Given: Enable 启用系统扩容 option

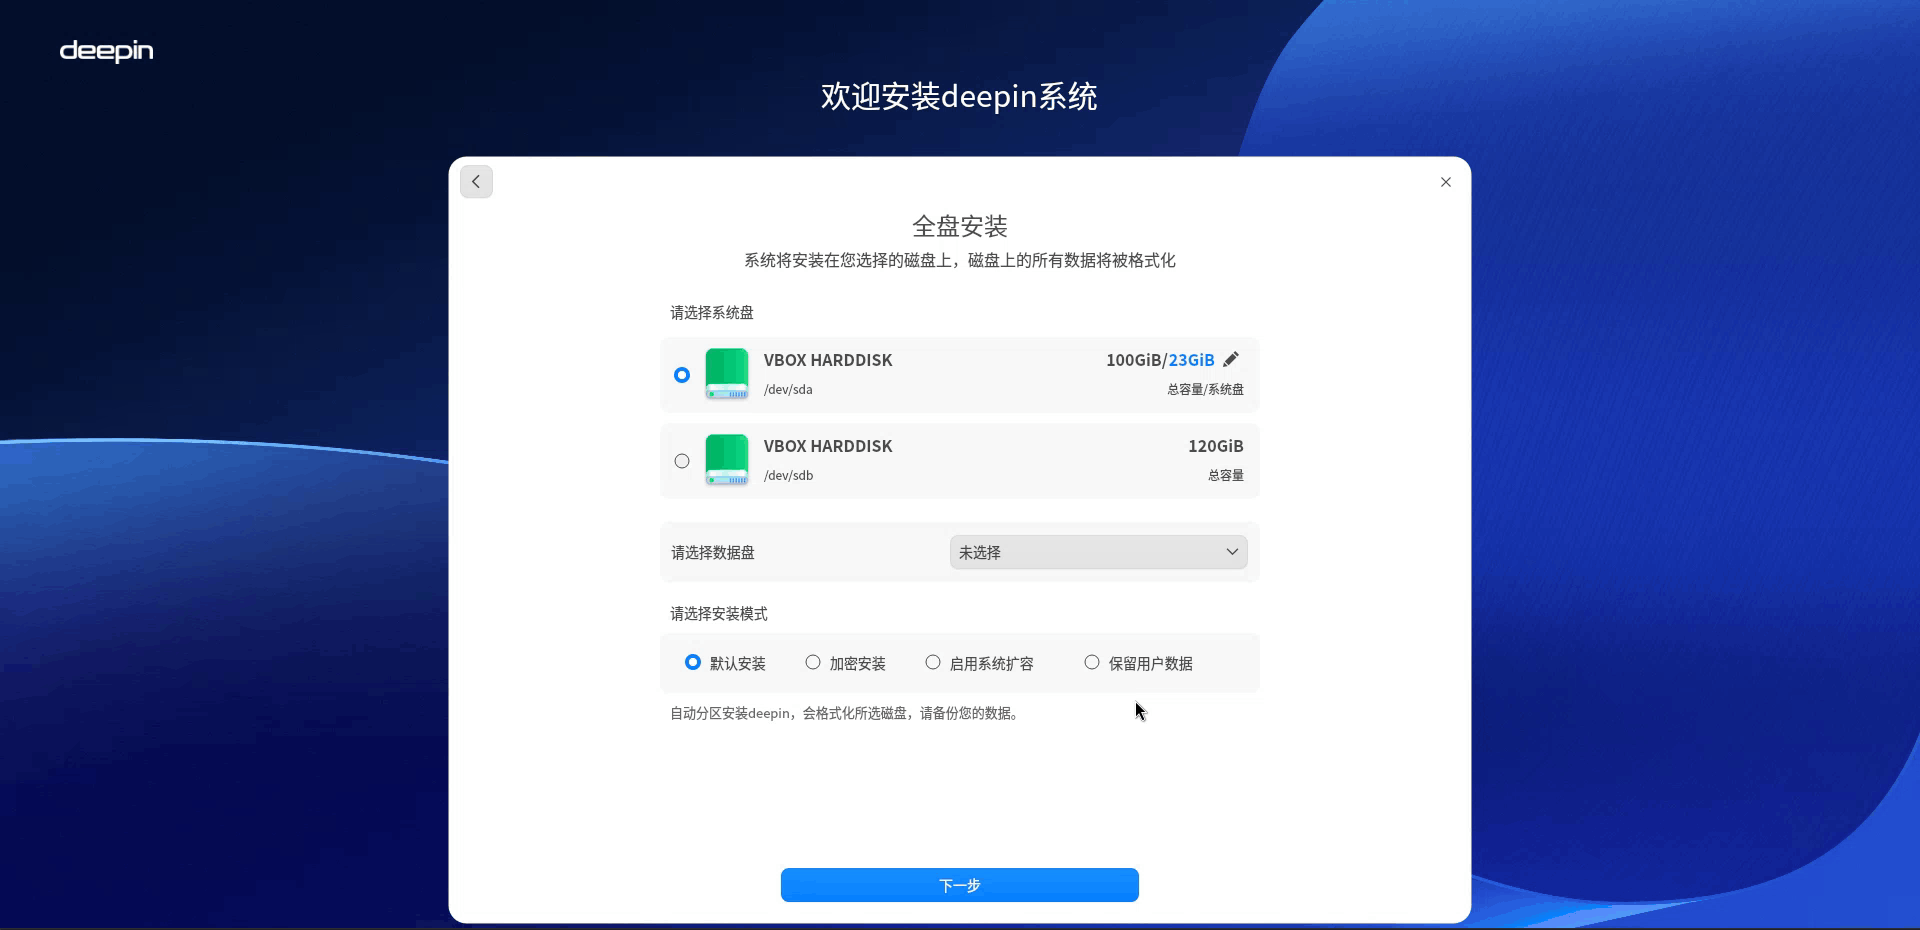Looking at the screenshot, I should click(979, 663).
